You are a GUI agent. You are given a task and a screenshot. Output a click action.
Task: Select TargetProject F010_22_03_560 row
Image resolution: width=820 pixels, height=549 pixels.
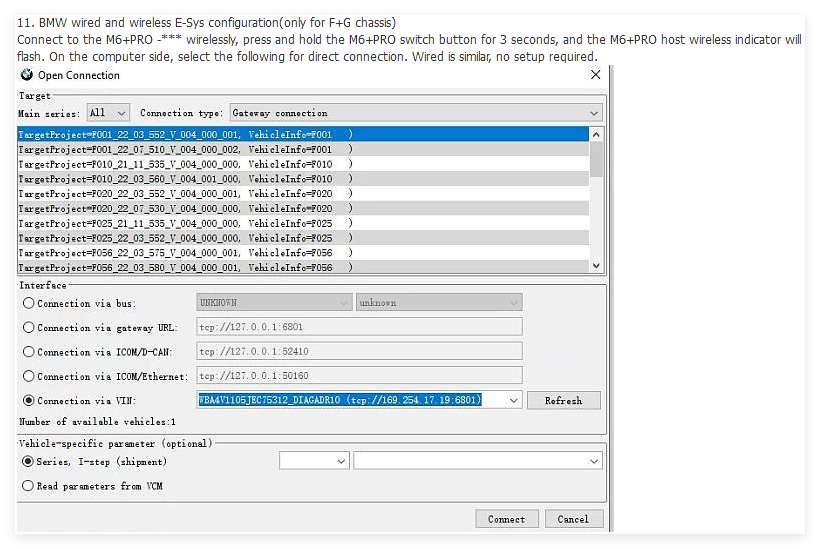point(303,179)
